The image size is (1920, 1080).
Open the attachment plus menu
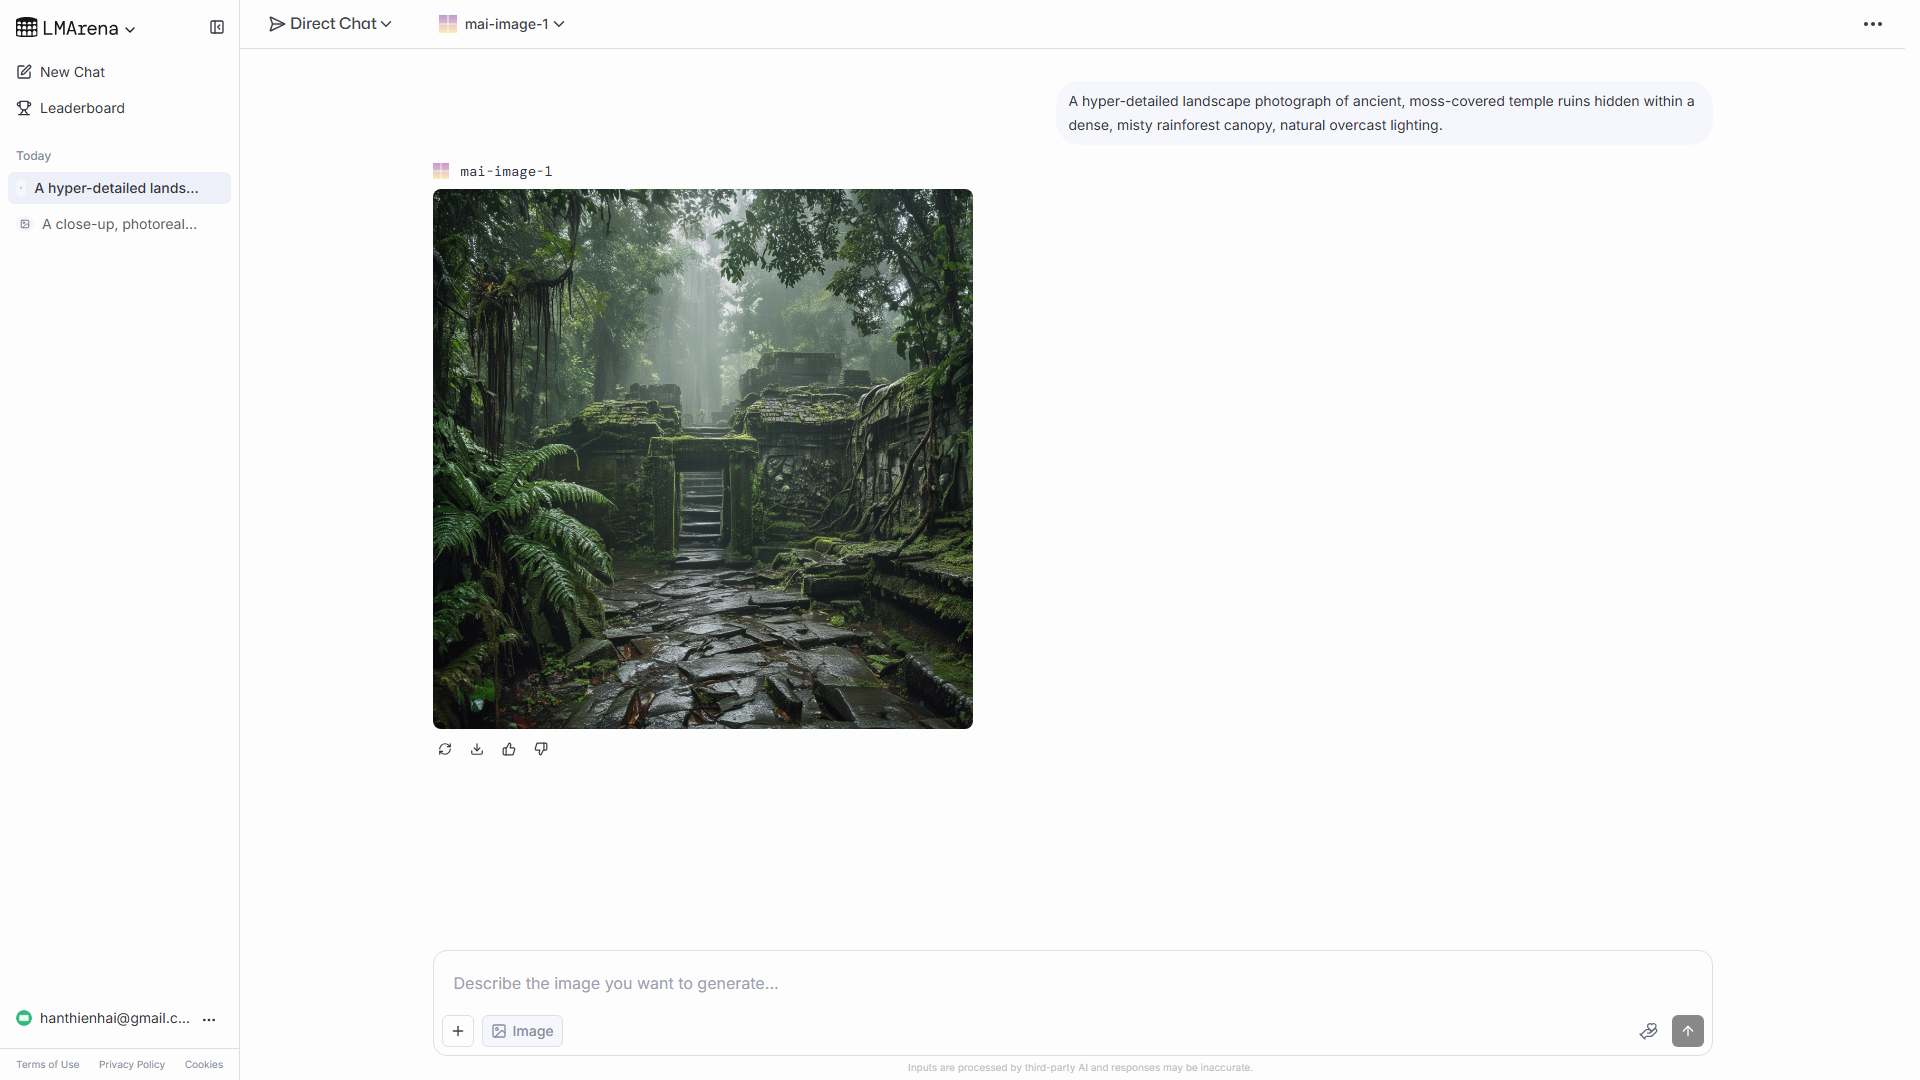[457, 1030]
